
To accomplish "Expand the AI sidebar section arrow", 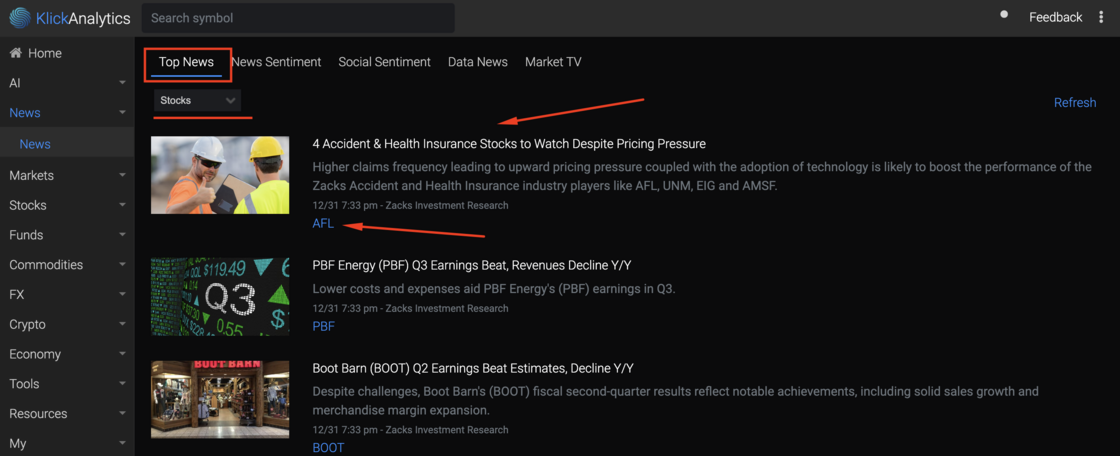I will pyautogui.click(x=122, y=84).
